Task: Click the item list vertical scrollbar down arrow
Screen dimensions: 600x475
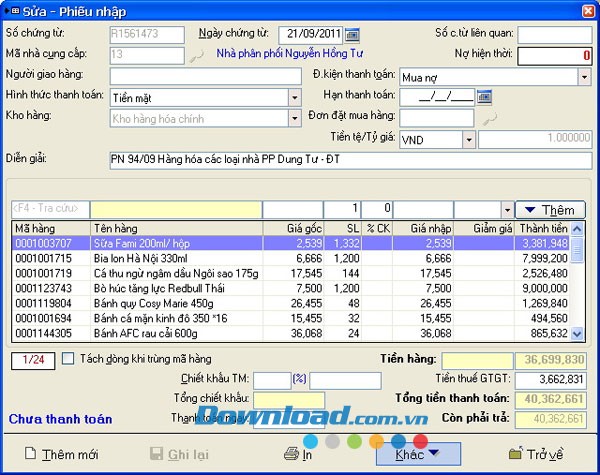Action: pos(576,333)
